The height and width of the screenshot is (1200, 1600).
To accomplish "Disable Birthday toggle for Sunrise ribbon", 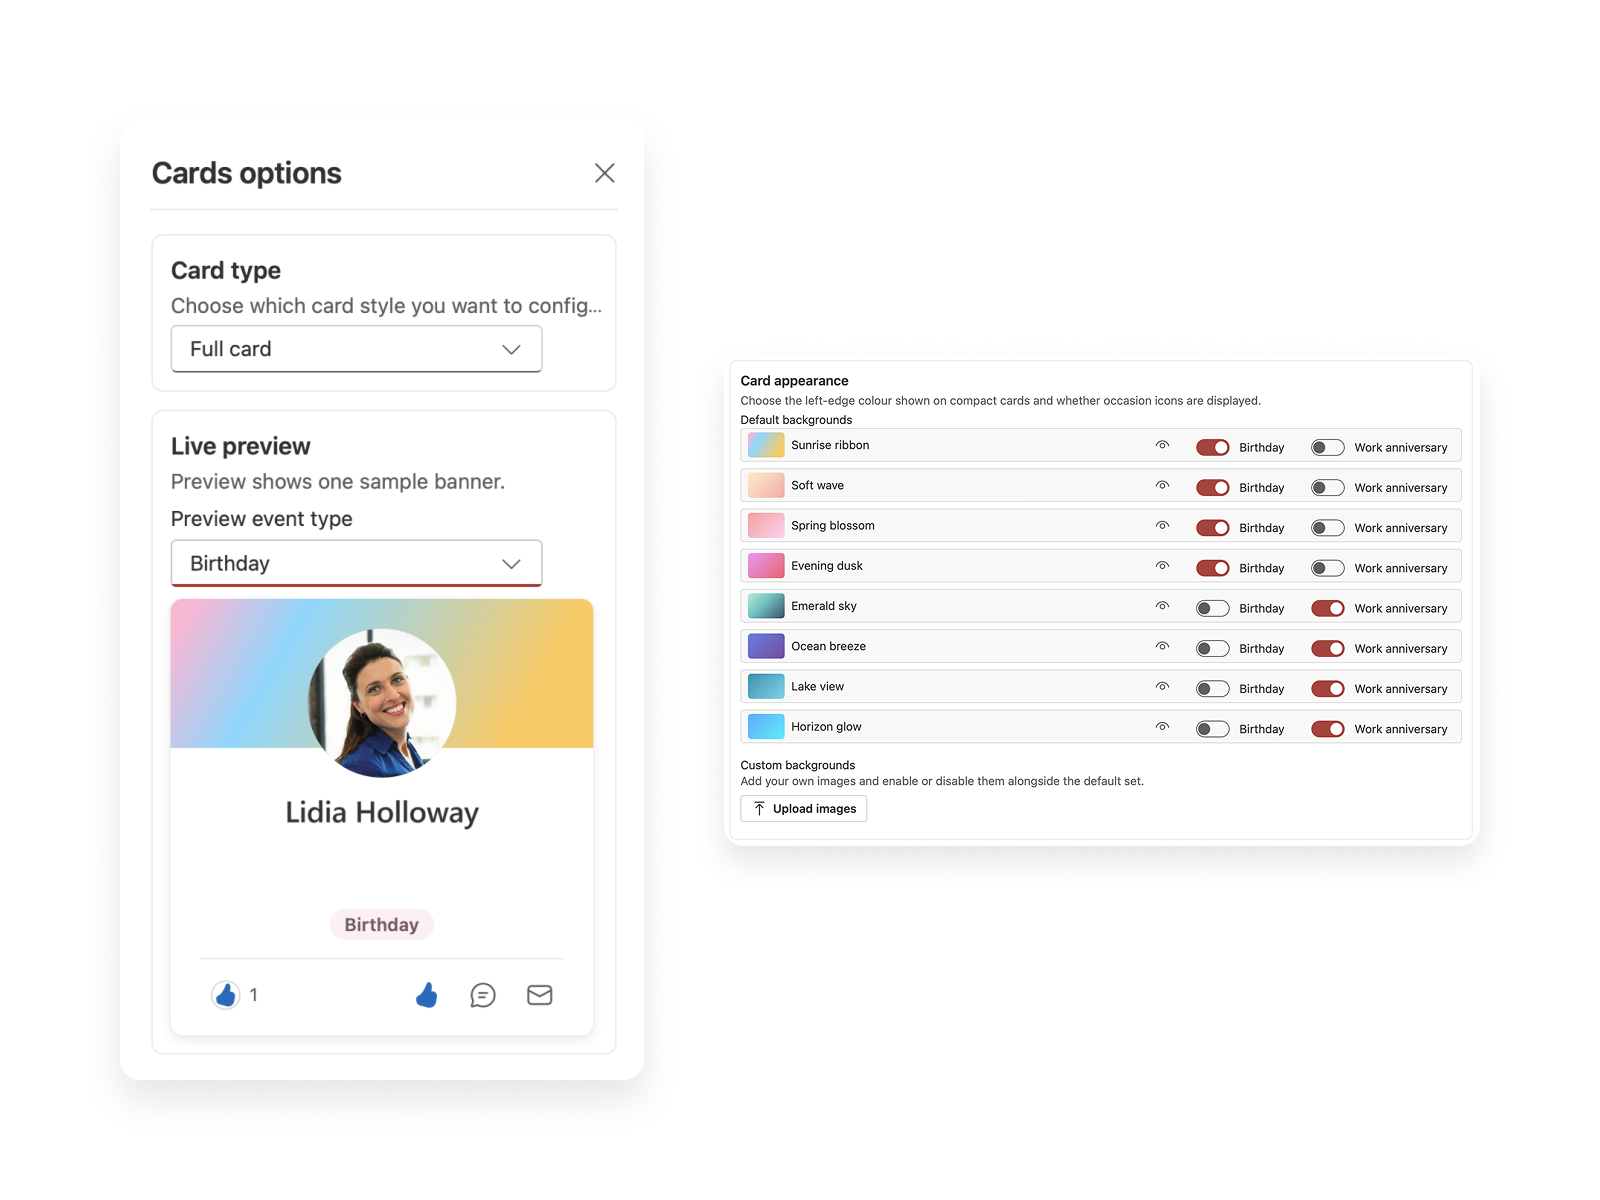I will [x=1213, y=447].
